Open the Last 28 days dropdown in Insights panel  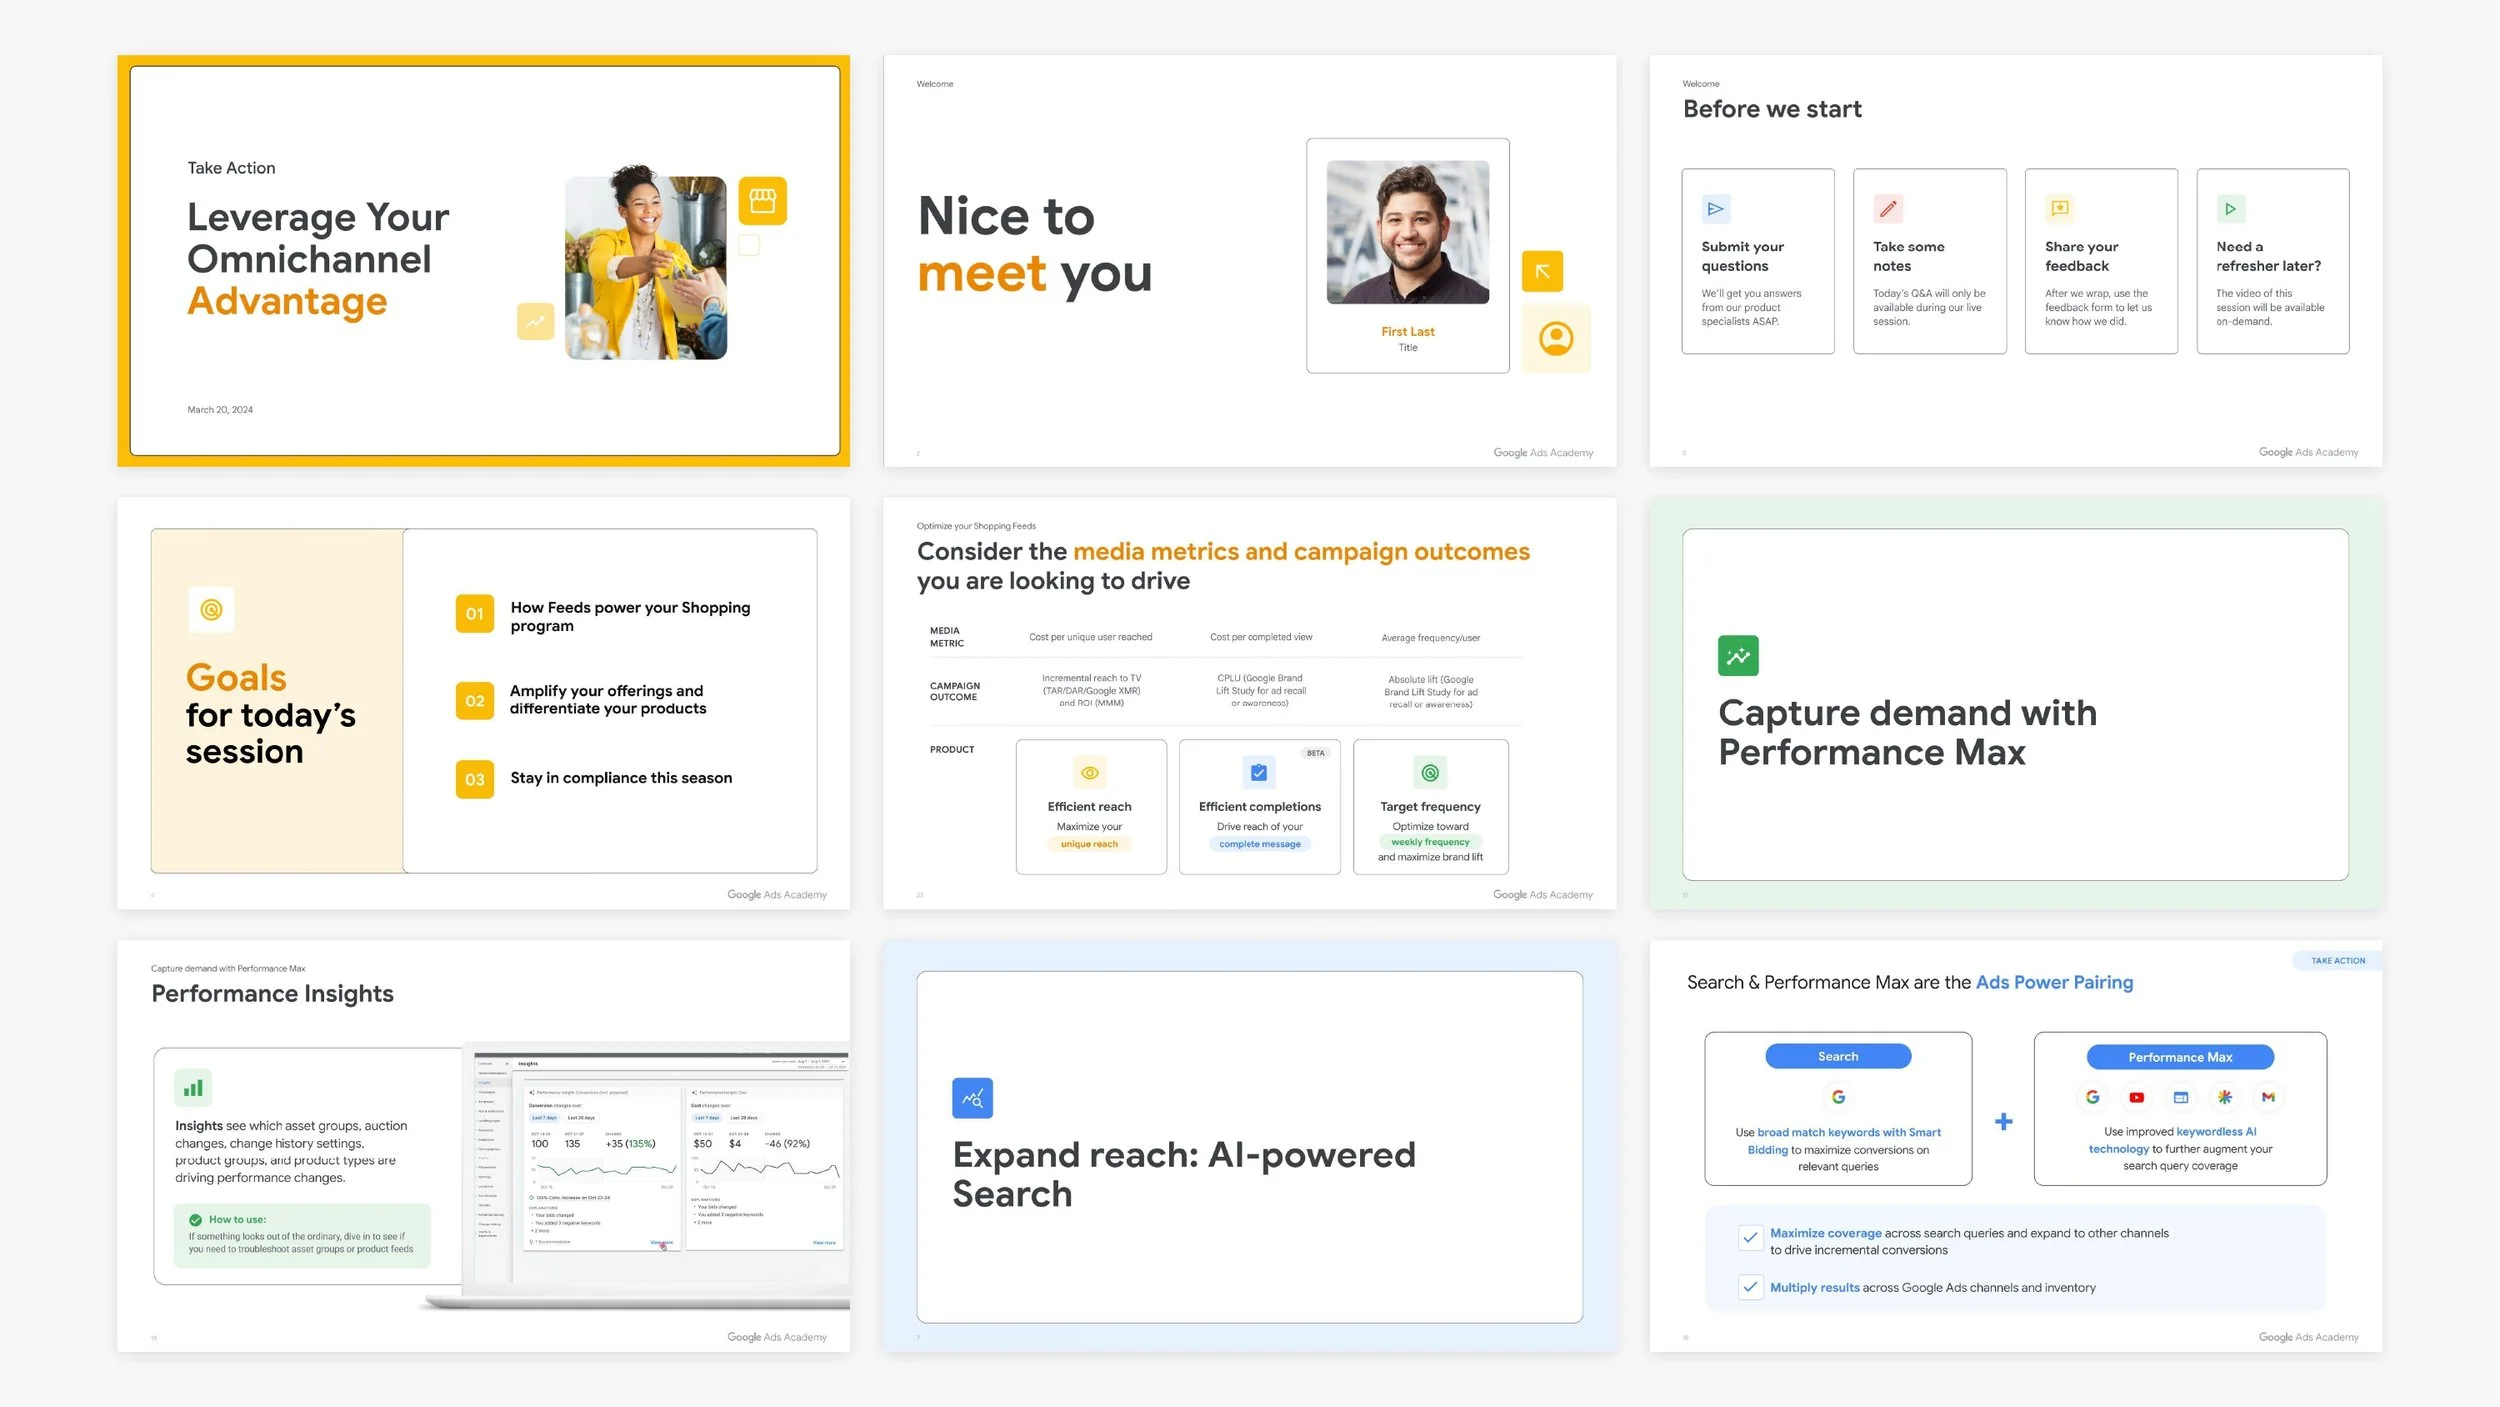(x=582, y=1117)
